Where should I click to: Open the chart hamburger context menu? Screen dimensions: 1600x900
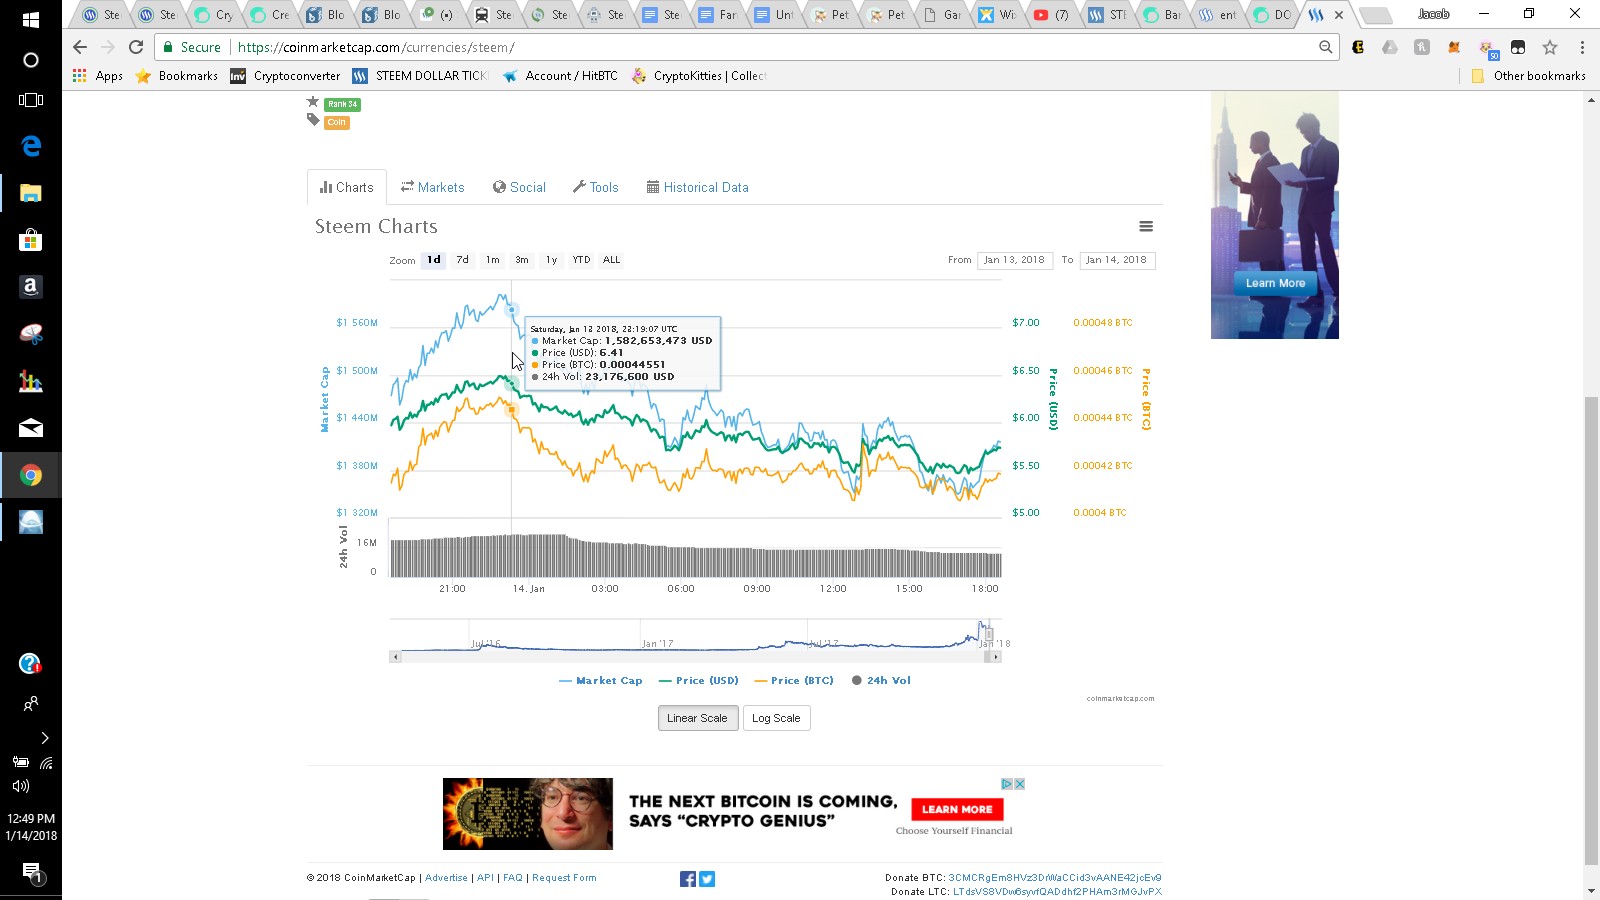point(1146,227)
